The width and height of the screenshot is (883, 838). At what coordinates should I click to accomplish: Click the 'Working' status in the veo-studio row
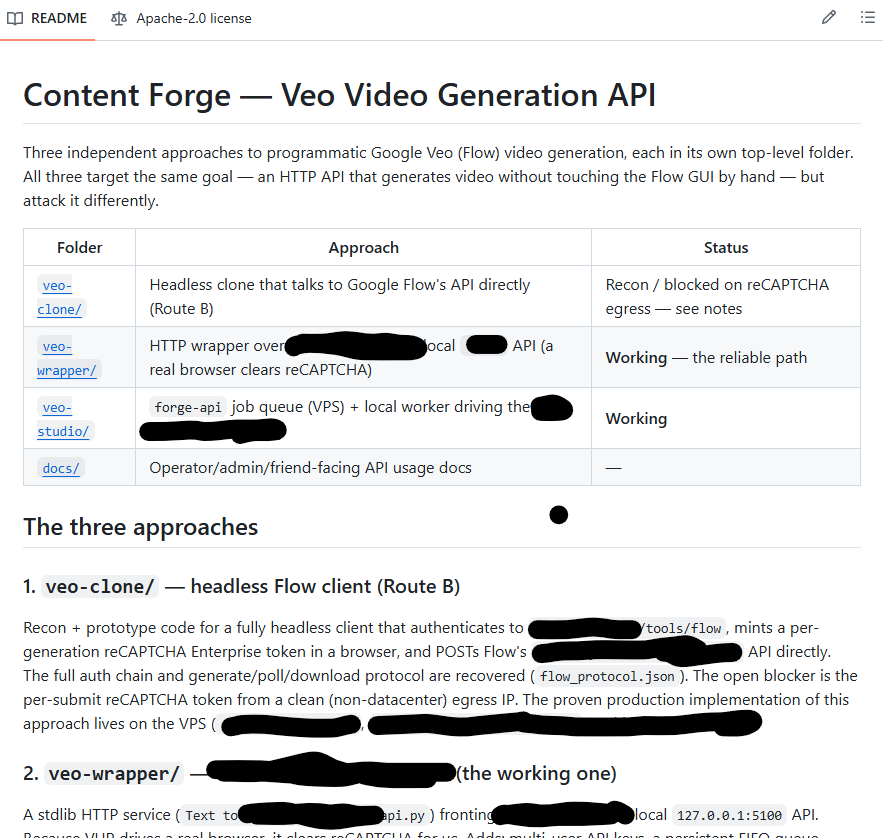636,418
